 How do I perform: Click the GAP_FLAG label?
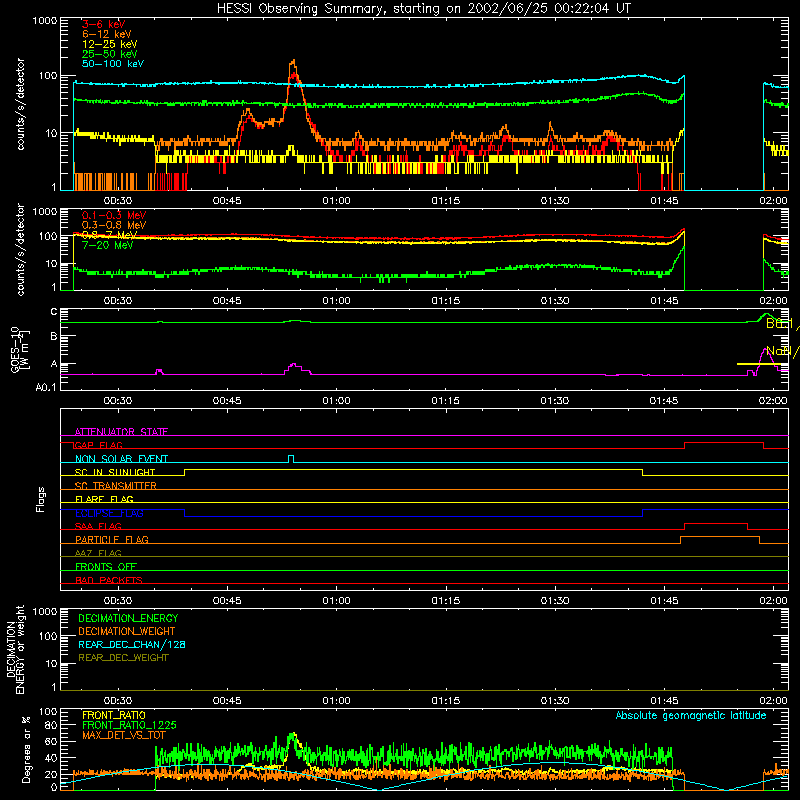pyautogui.click(x=98, y=445)
